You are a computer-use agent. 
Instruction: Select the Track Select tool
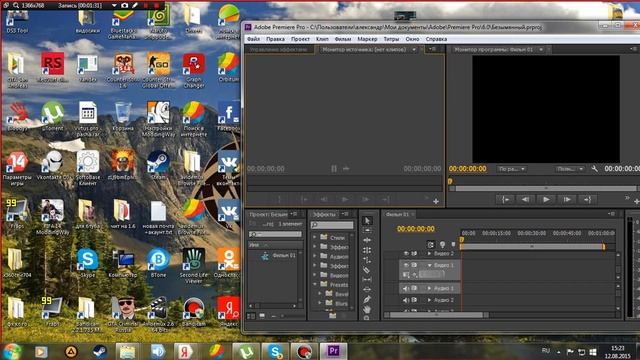pyautogui.click(x=367, y=231)
